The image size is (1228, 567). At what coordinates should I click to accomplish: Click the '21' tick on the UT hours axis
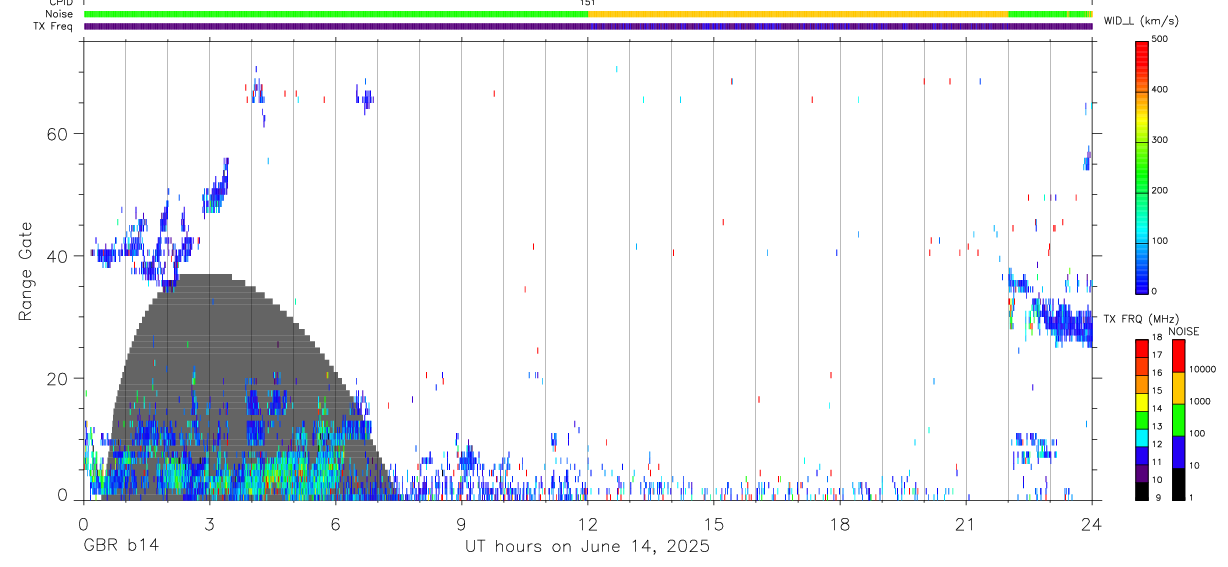965,524
